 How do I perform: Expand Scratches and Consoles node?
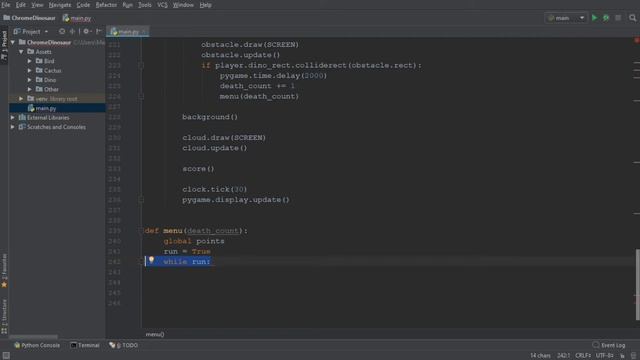pos(13,127)
